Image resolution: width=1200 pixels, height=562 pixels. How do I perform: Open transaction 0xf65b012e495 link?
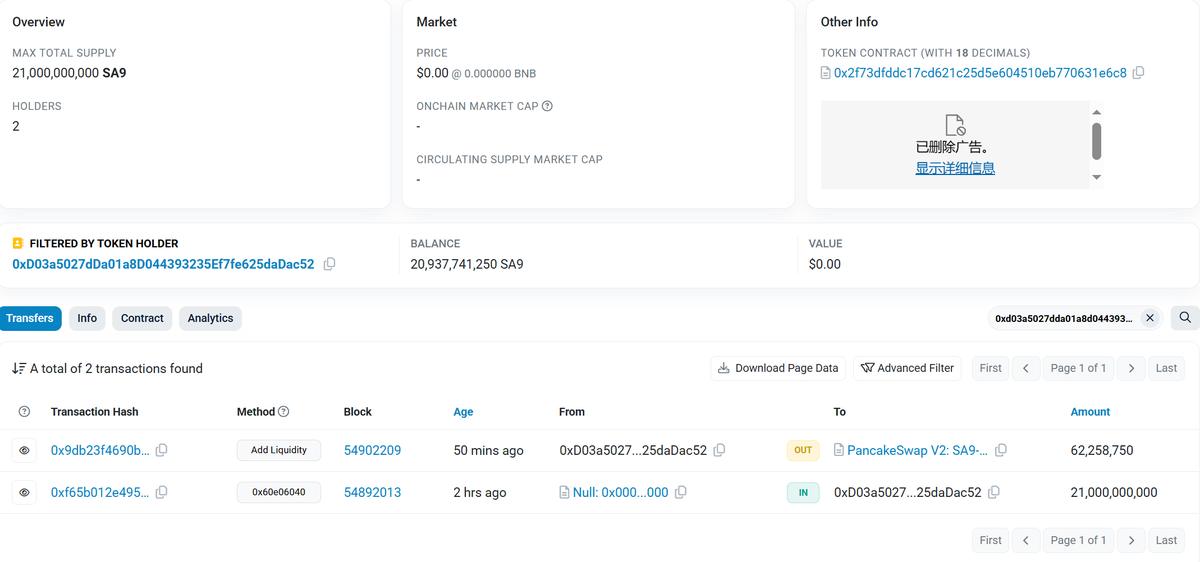(100, 492)
